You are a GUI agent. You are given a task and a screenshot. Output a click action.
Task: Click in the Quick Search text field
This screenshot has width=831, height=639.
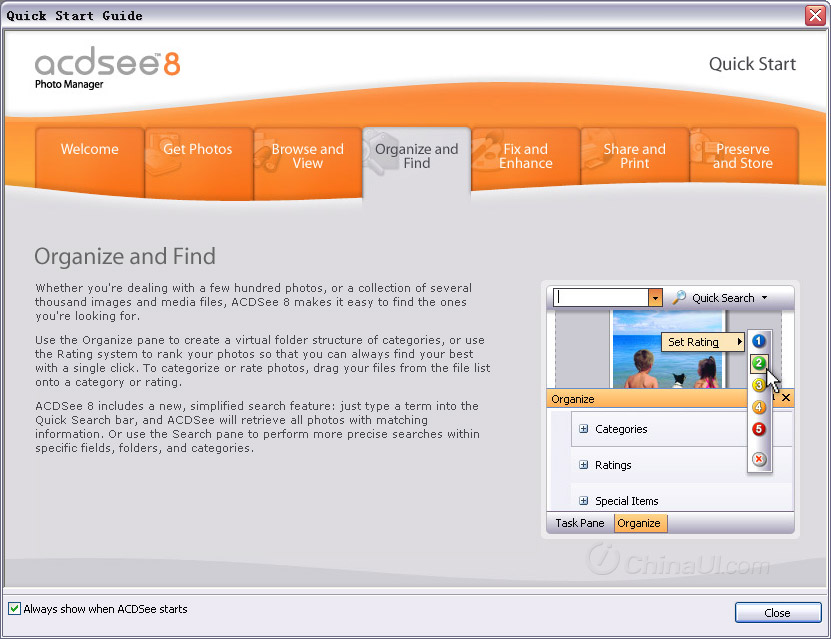(x=601, y=298)
